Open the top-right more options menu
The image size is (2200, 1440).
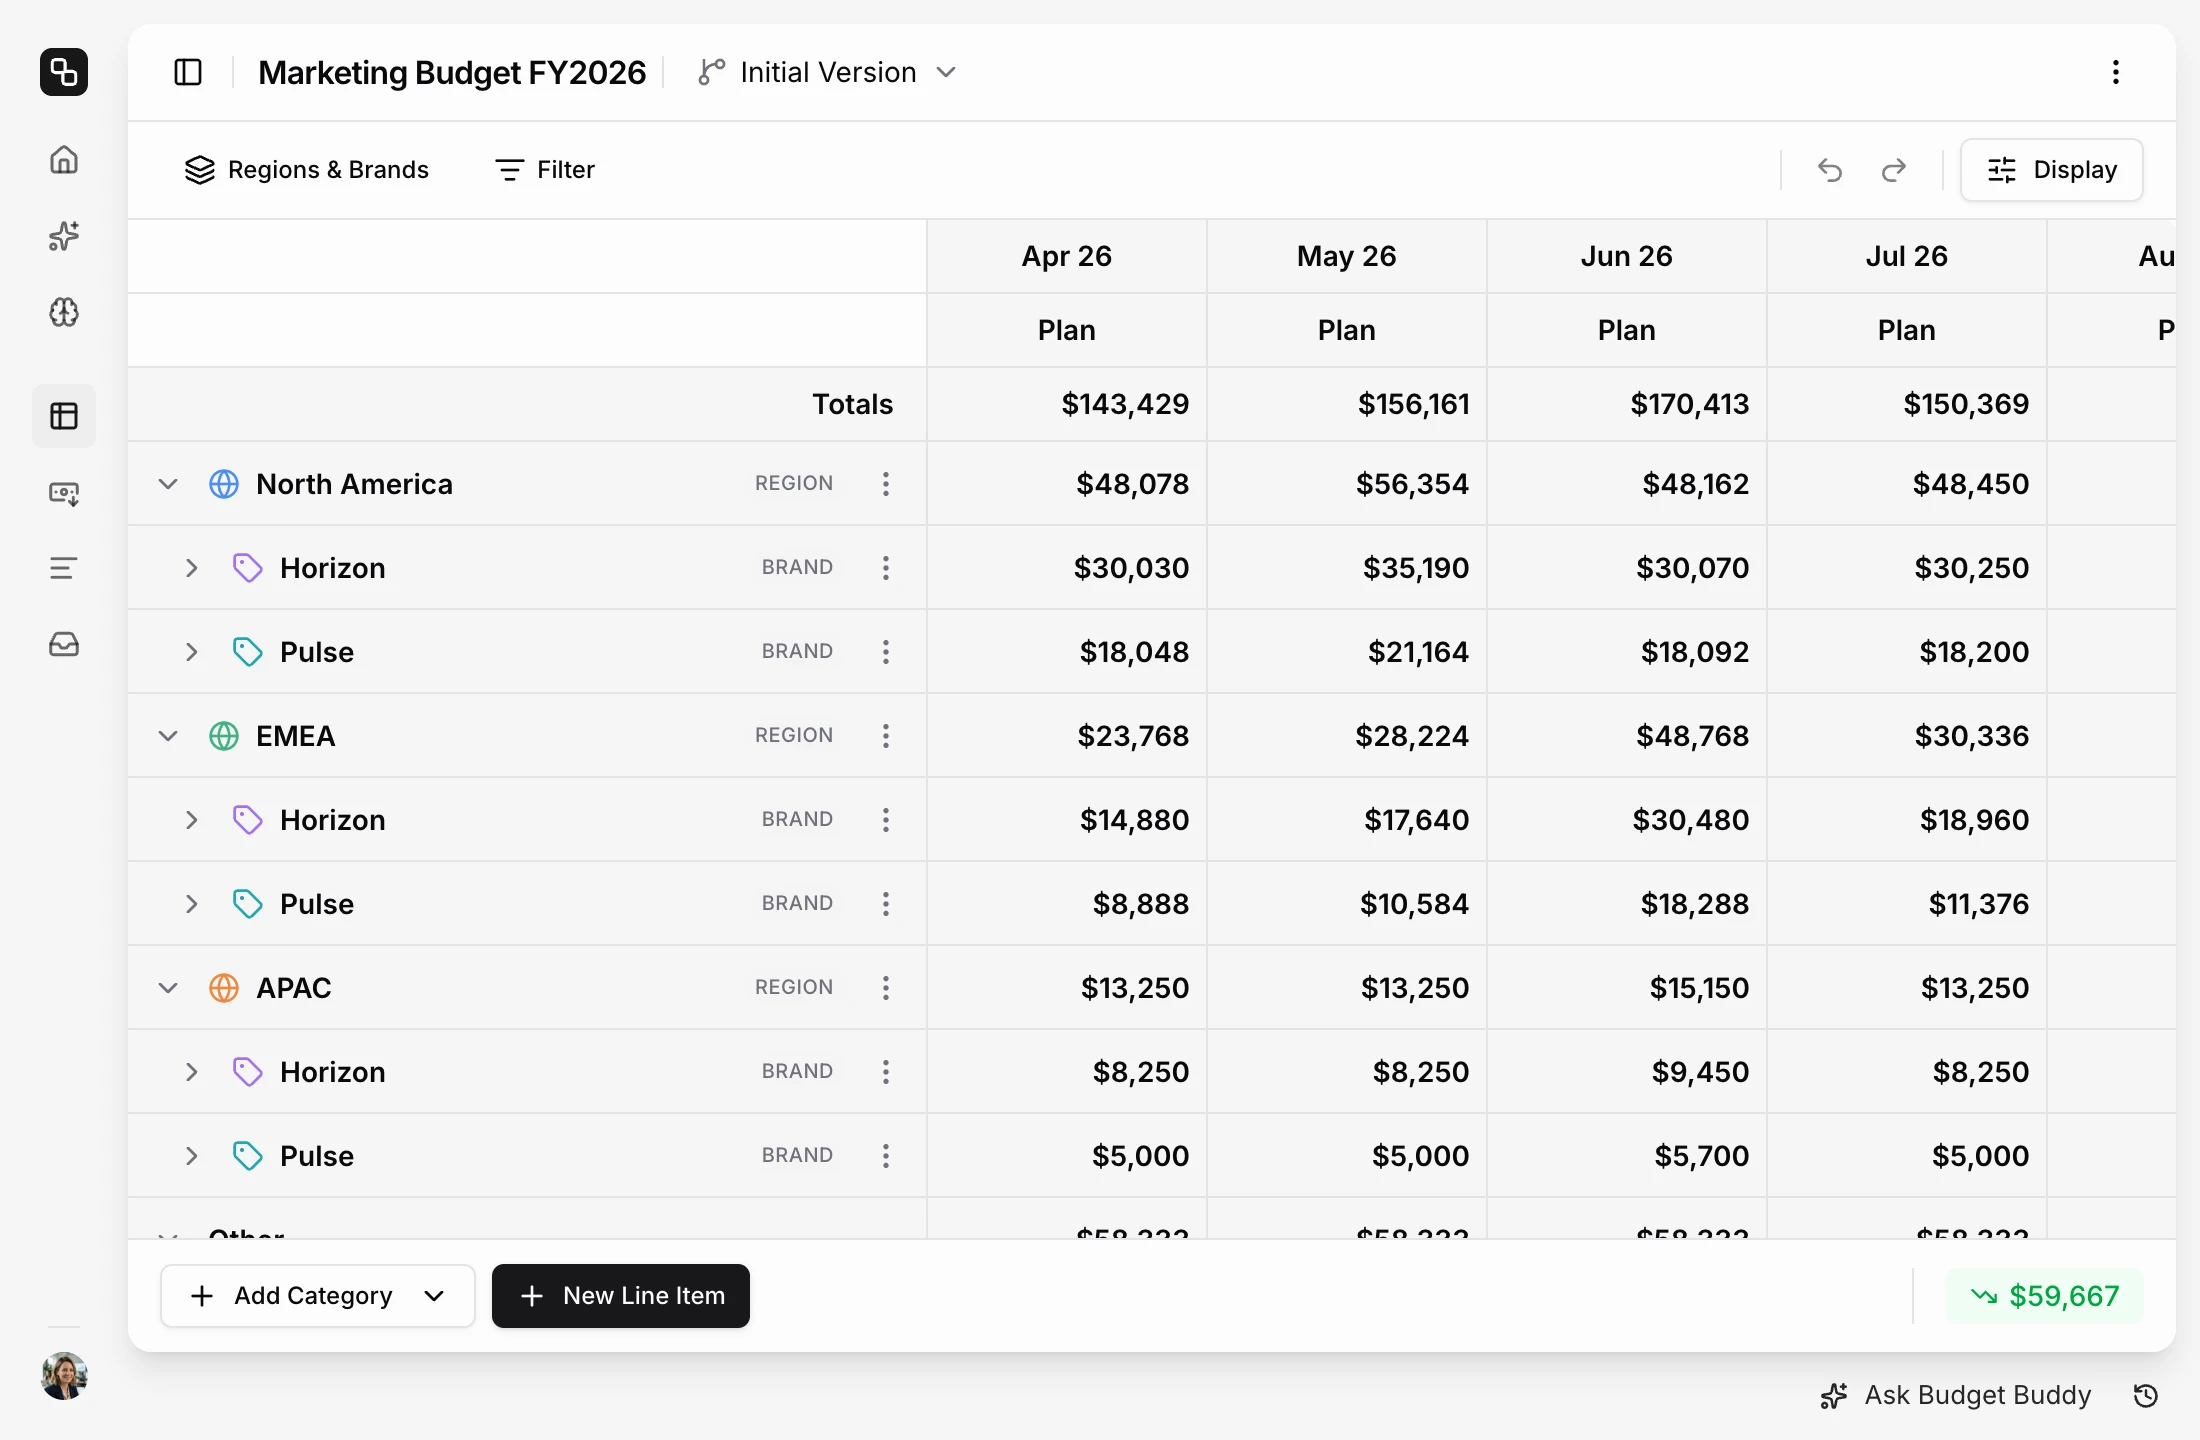(x=2116, y=72)
